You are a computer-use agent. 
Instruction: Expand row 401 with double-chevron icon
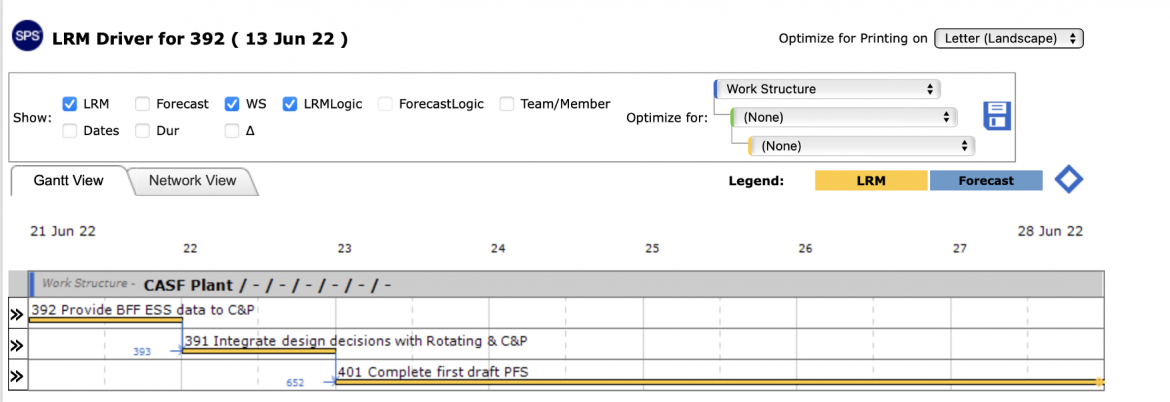[16, 377]
